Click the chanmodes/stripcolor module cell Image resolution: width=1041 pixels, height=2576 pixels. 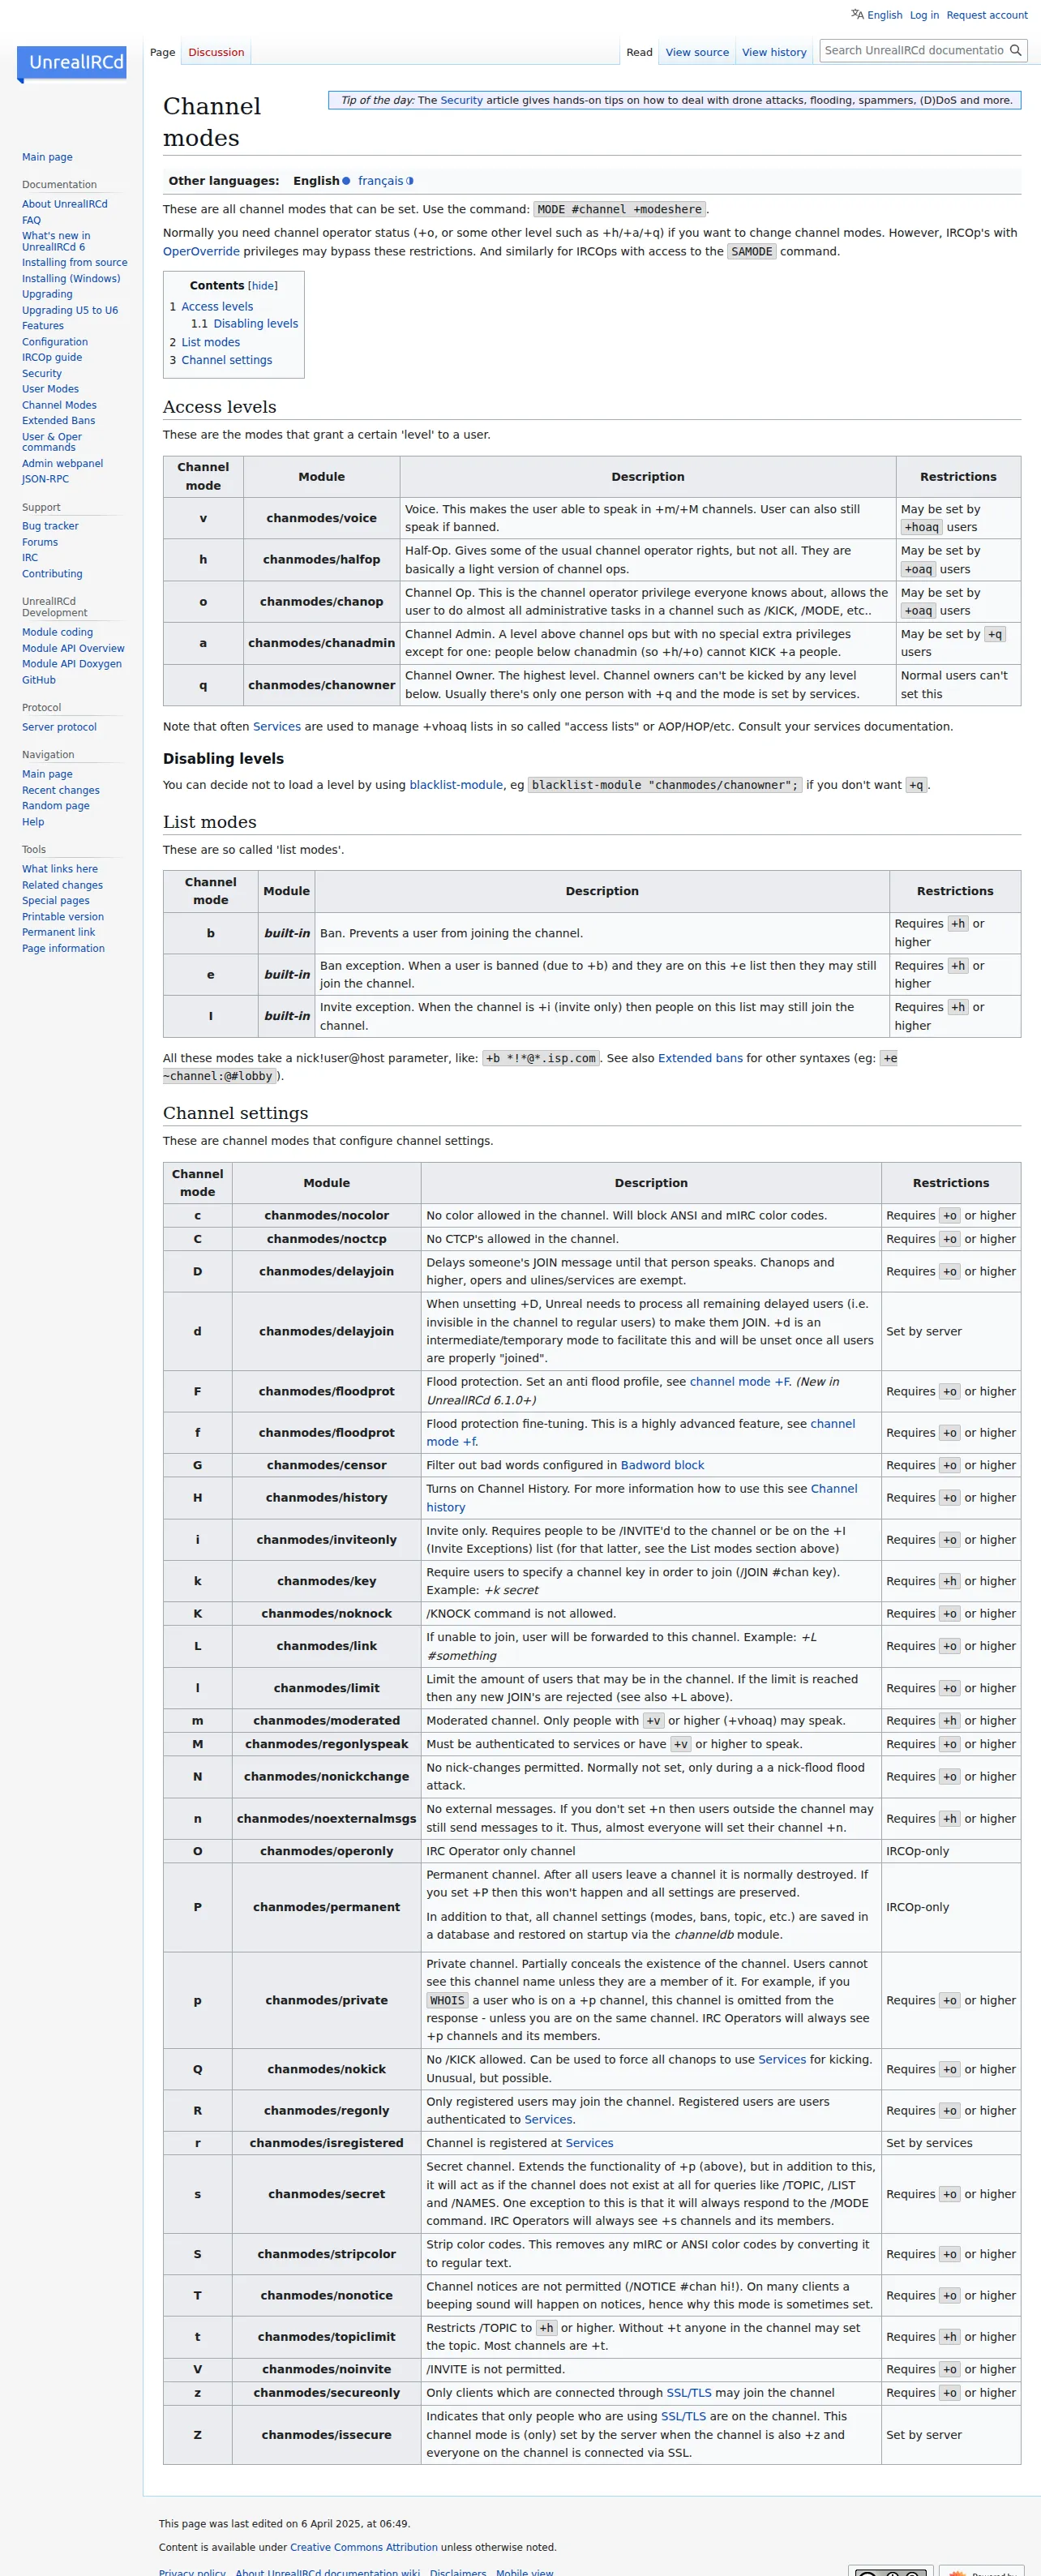click(326, 2254)
